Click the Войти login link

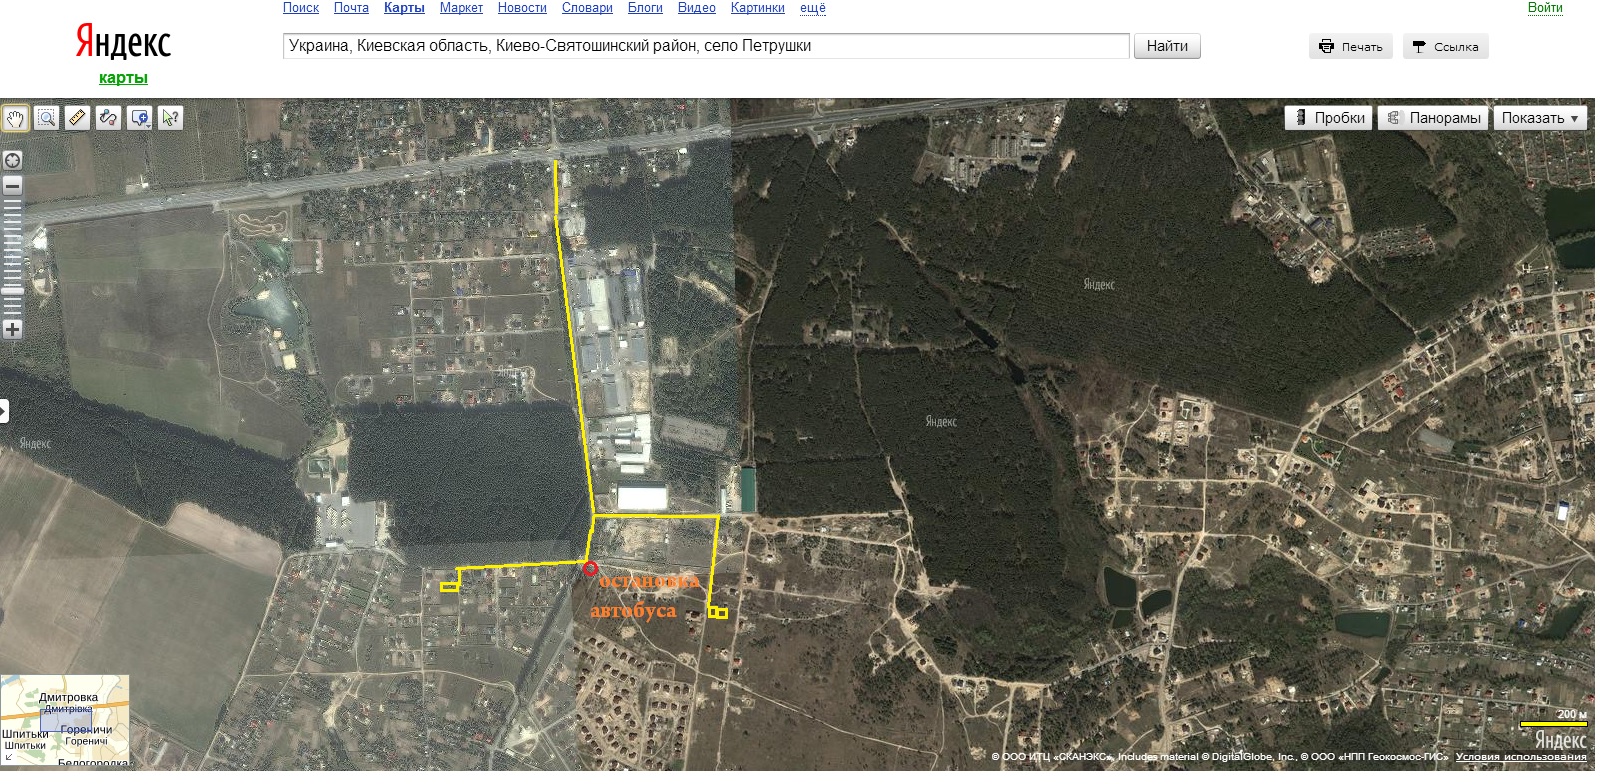click(x=1545, y=8)
